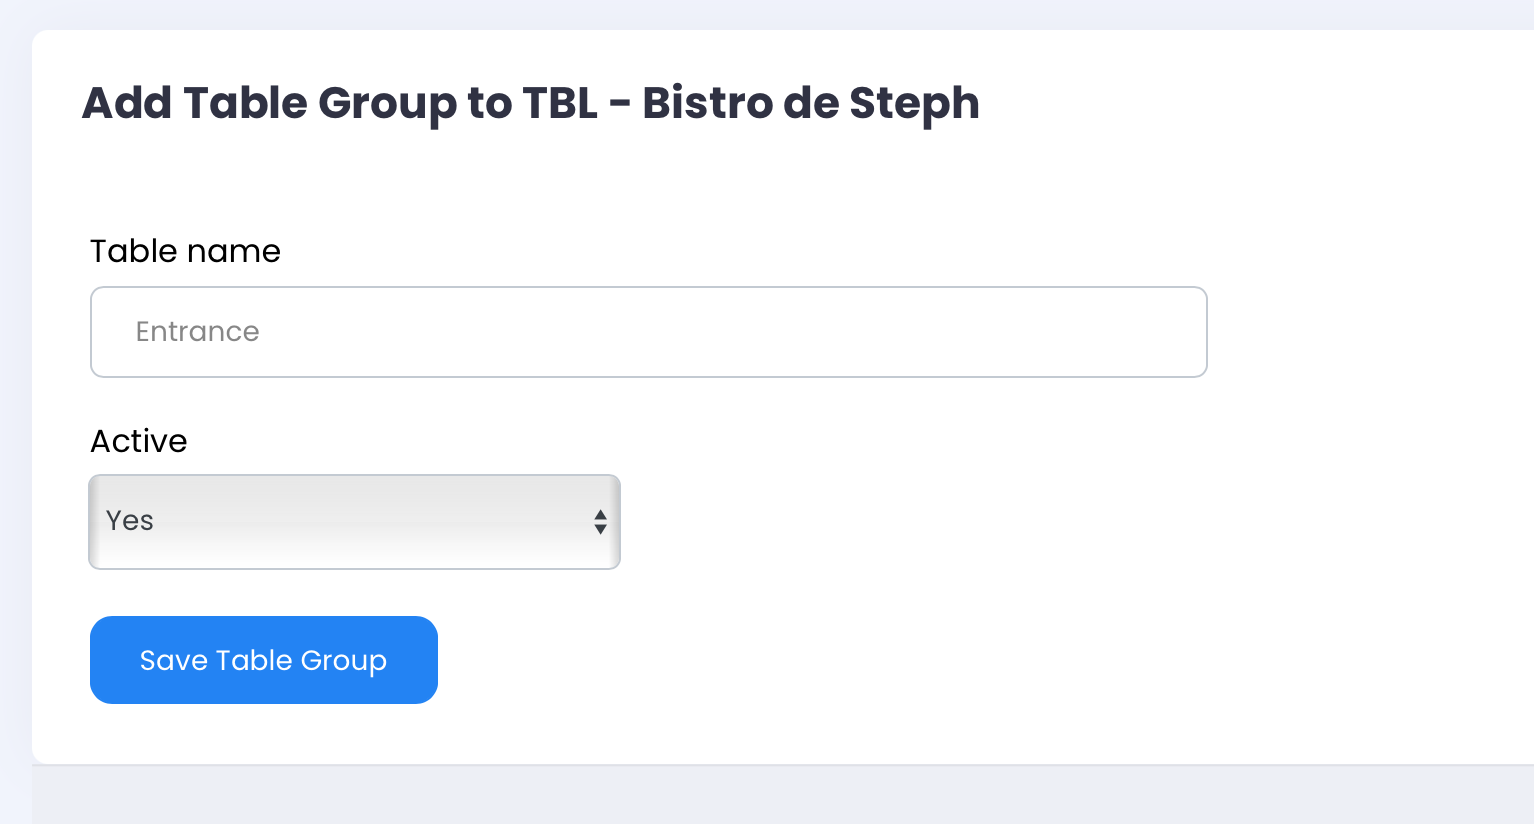Screen dimensions: 1534x824
Task: Click the light blue margin left of the card
Action: [x=15, y=400]
